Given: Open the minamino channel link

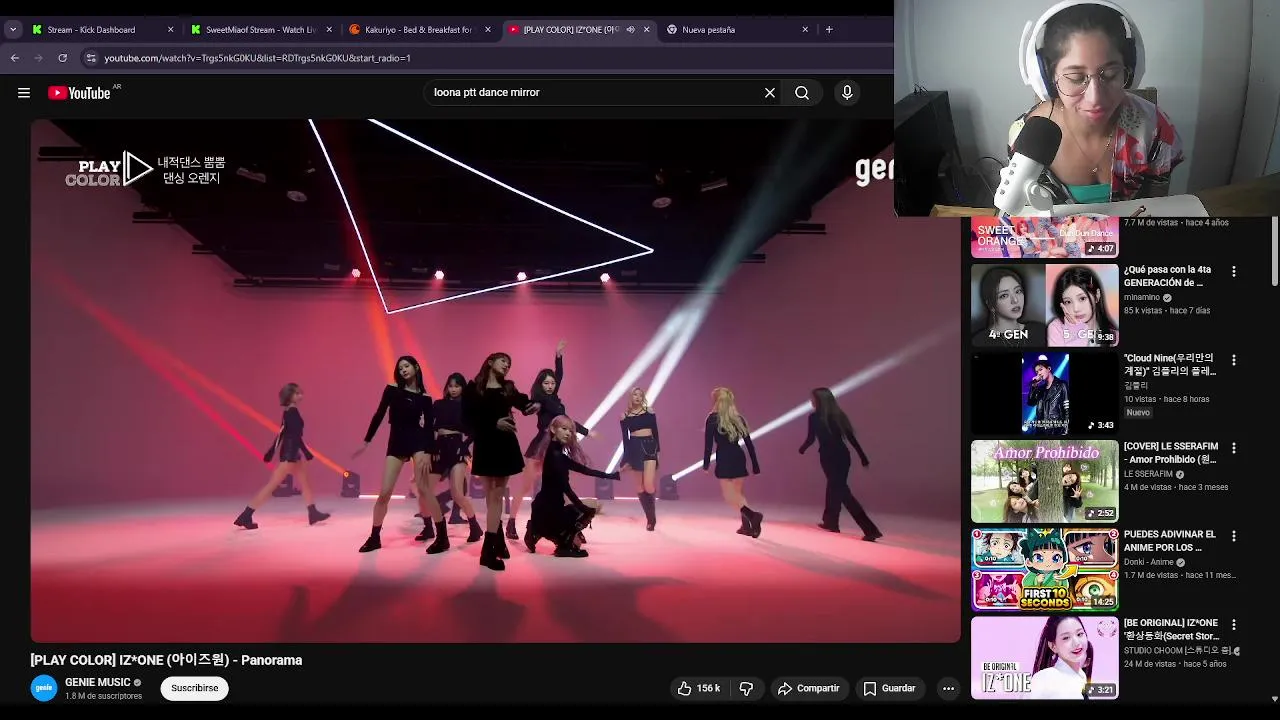Looking at the screenshot, I should pos(1142,298).
